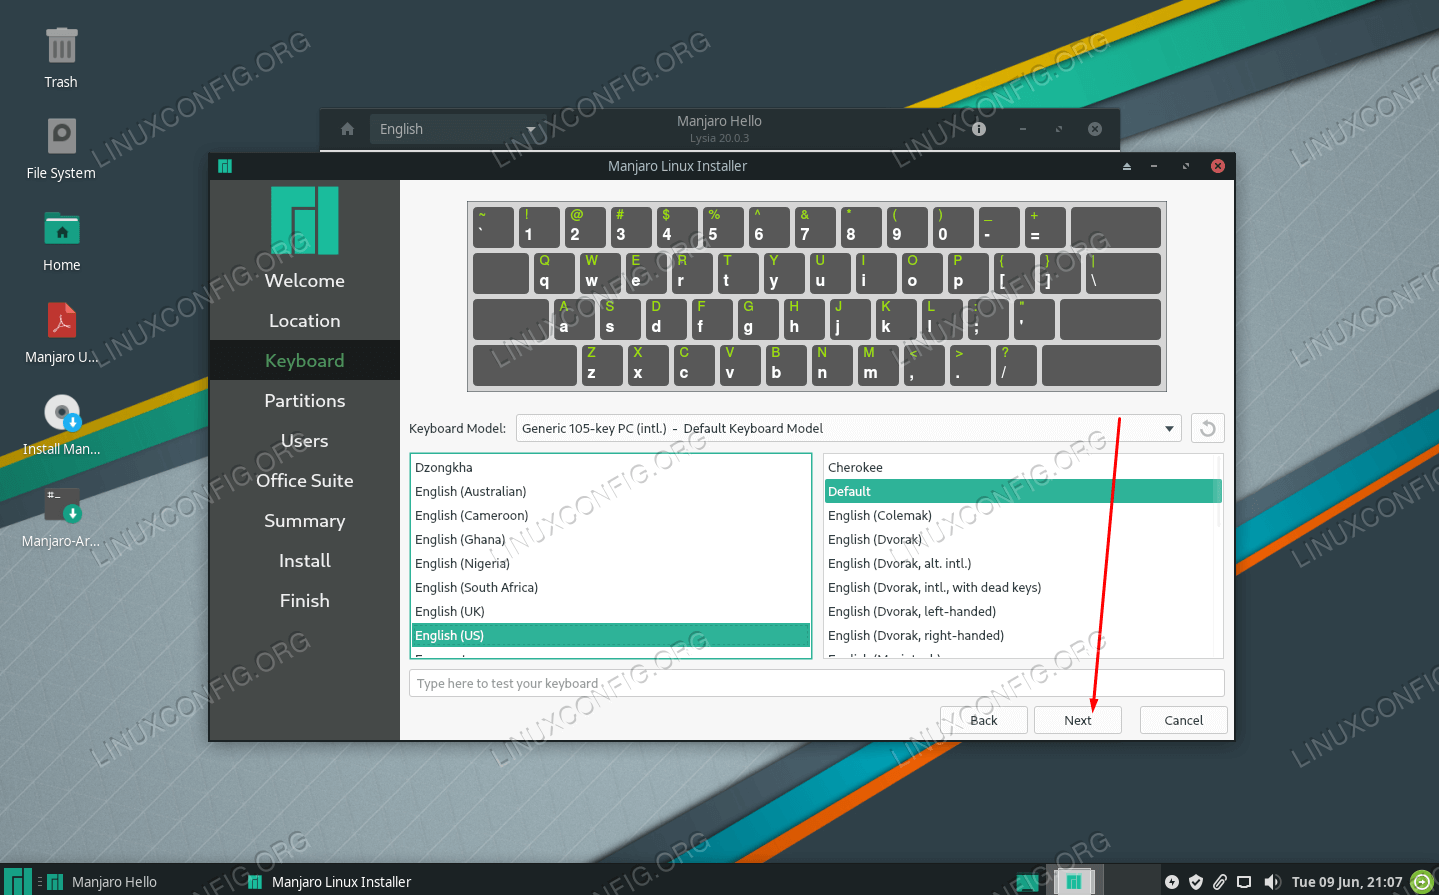
Task: Select English (Dvorak) variant
Action: (1018, 539)
